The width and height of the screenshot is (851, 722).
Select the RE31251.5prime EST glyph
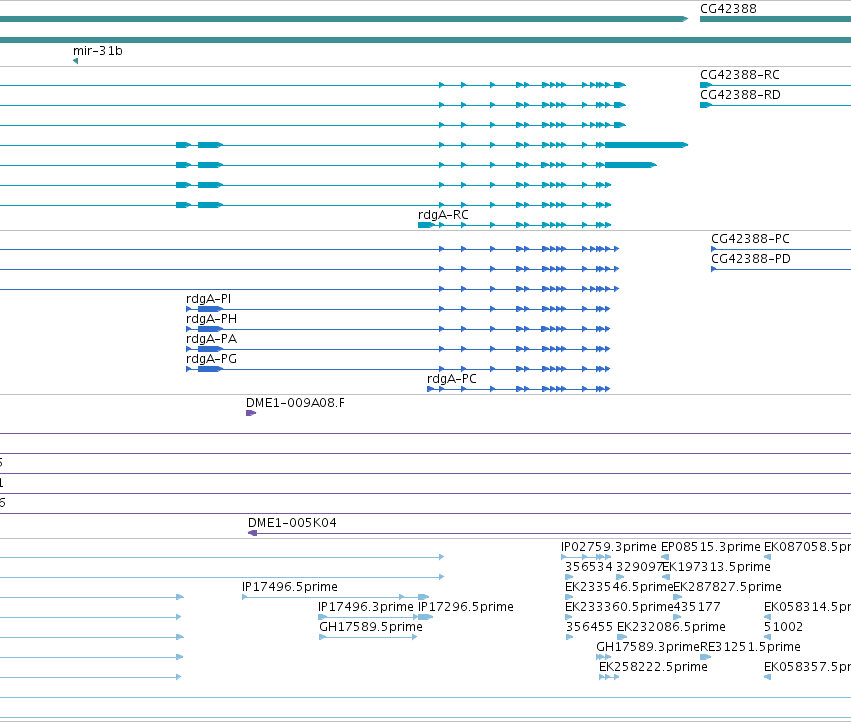pyautogui.click(x=706, y=657)
